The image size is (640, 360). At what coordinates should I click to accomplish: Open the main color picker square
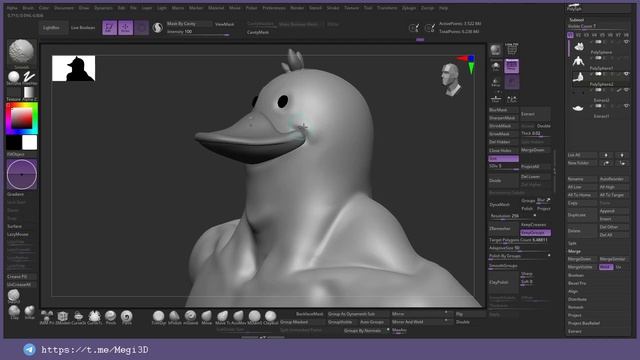click(22, 118)
